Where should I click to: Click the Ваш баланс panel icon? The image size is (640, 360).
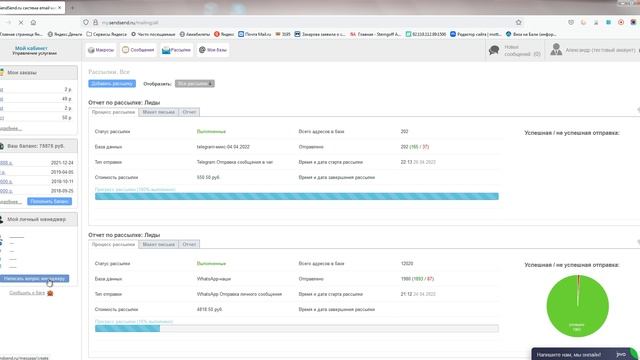2,146
